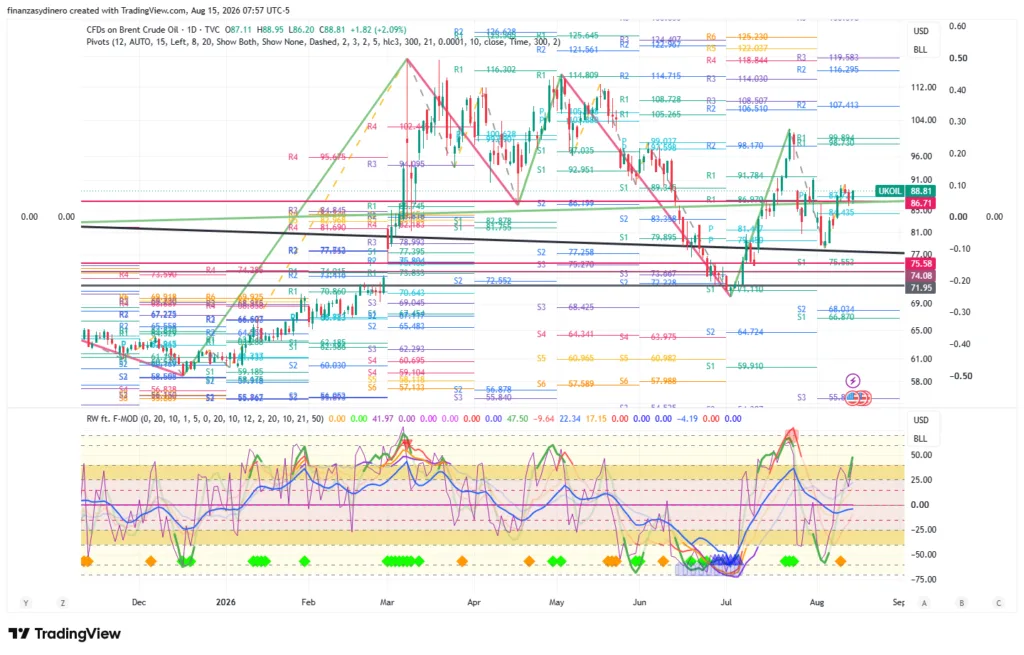
Task: Click the 69.00 price axis label
Action: (921, 304)
